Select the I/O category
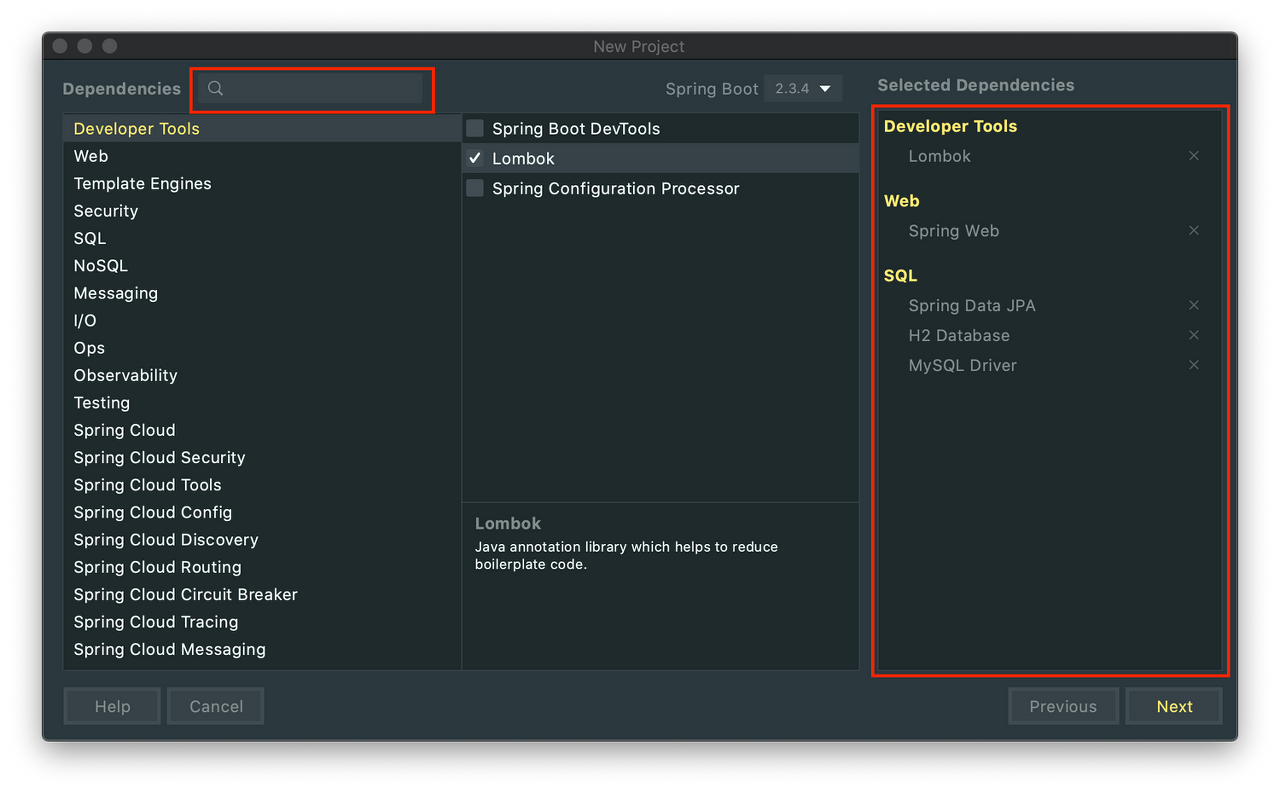 (262, 320)
